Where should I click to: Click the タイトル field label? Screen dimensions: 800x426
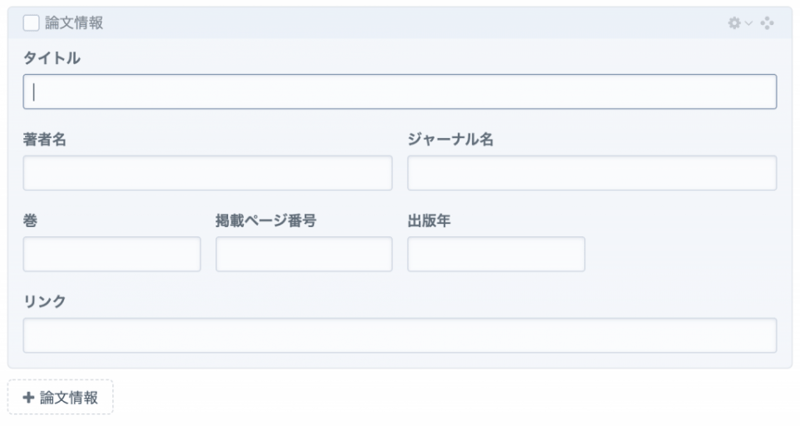(51, 58)
